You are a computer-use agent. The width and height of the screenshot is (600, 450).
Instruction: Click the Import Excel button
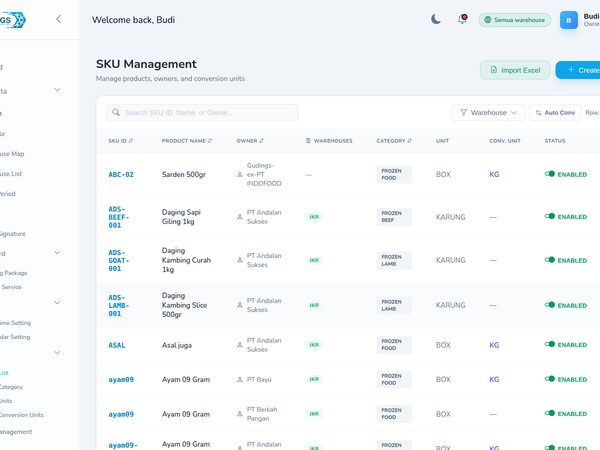[515, 70]
